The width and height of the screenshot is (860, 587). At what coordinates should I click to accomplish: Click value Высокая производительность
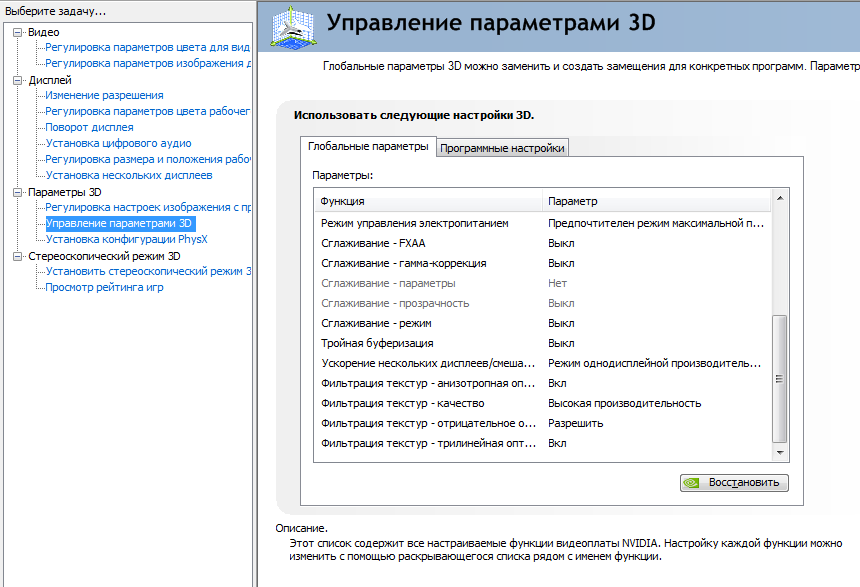pyautogui.click(x=625, y=403)
